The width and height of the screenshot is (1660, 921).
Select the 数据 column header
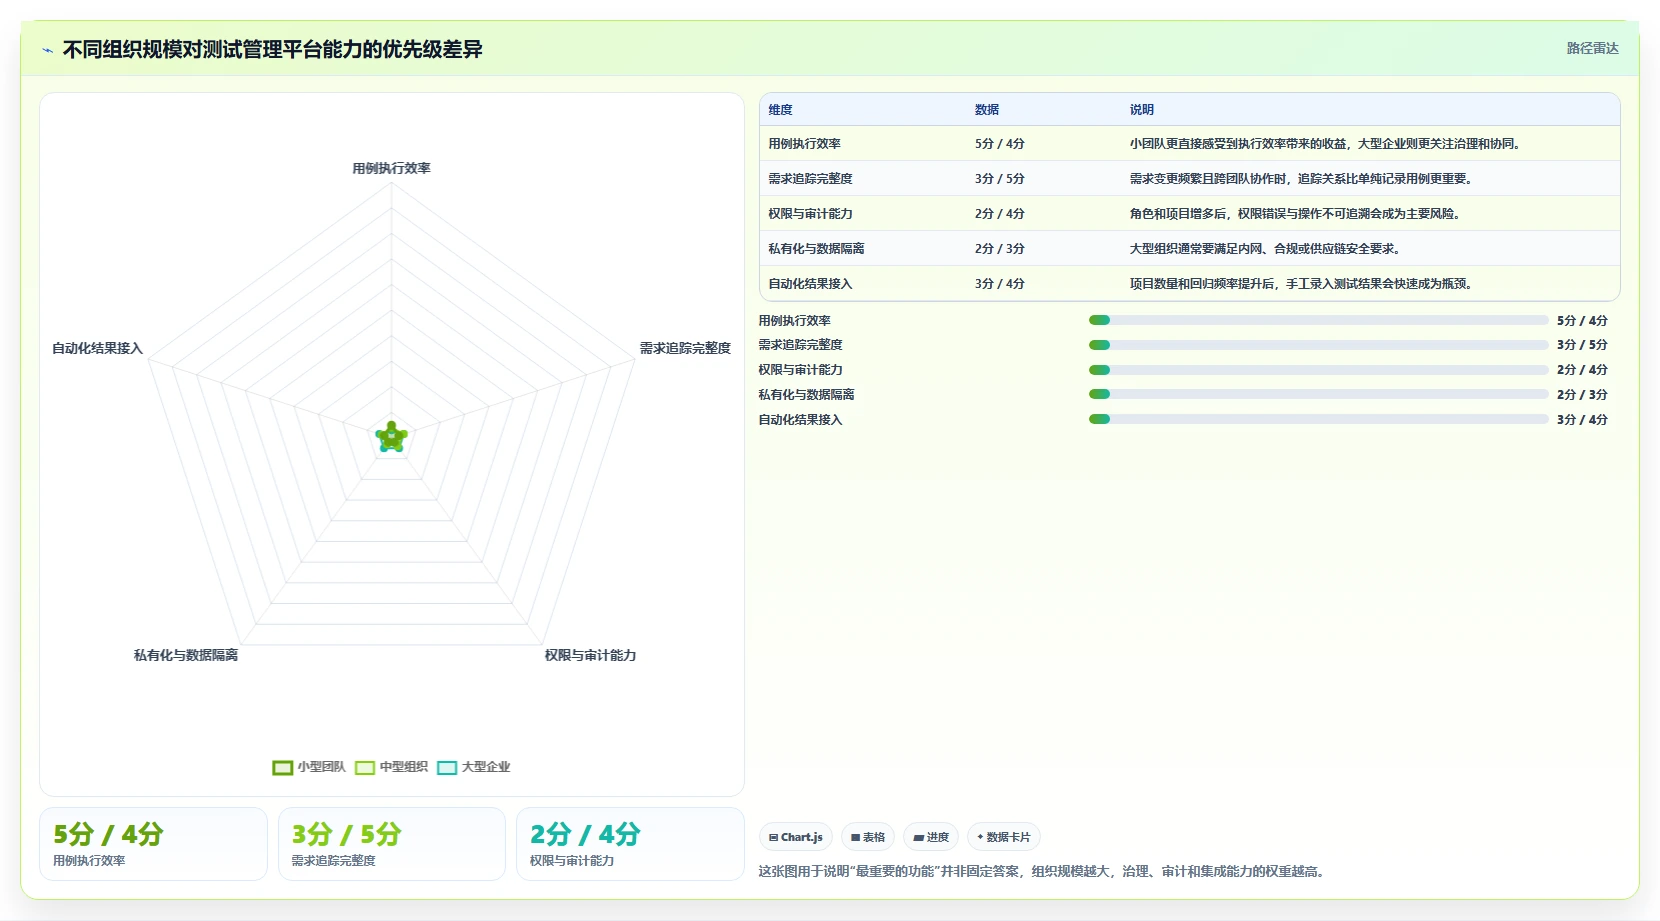pos(987,110)
